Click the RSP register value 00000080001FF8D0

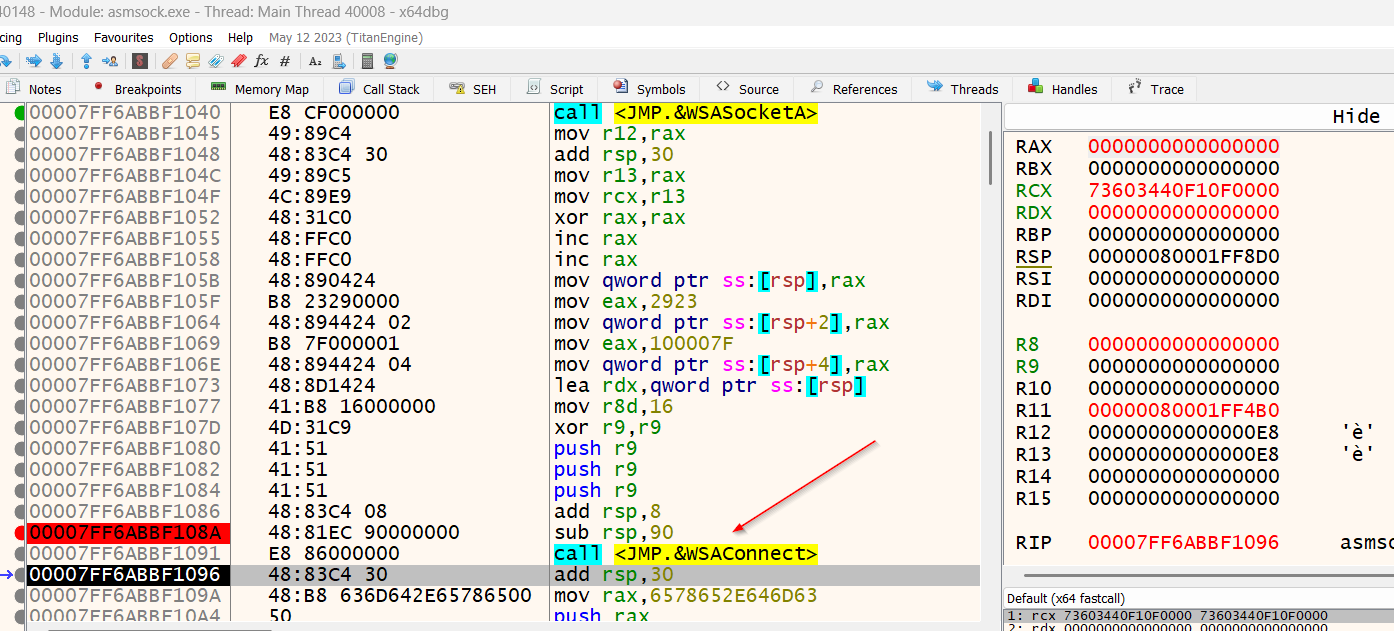click(1183, 256)
